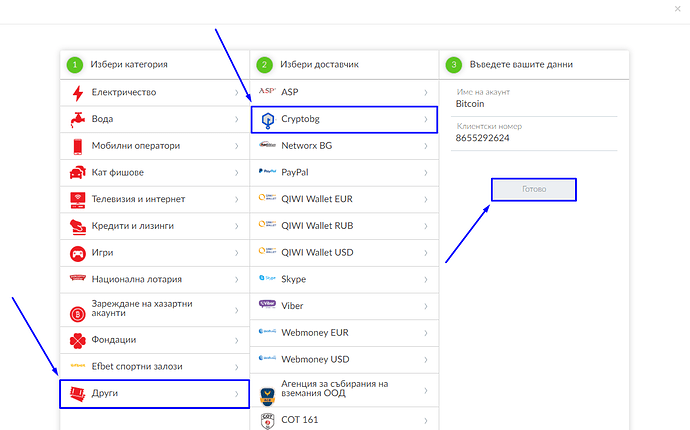Viewport: 690px width, 430px height.
Task: Click the Cryptobg shield logo
Action: [268, 120]
